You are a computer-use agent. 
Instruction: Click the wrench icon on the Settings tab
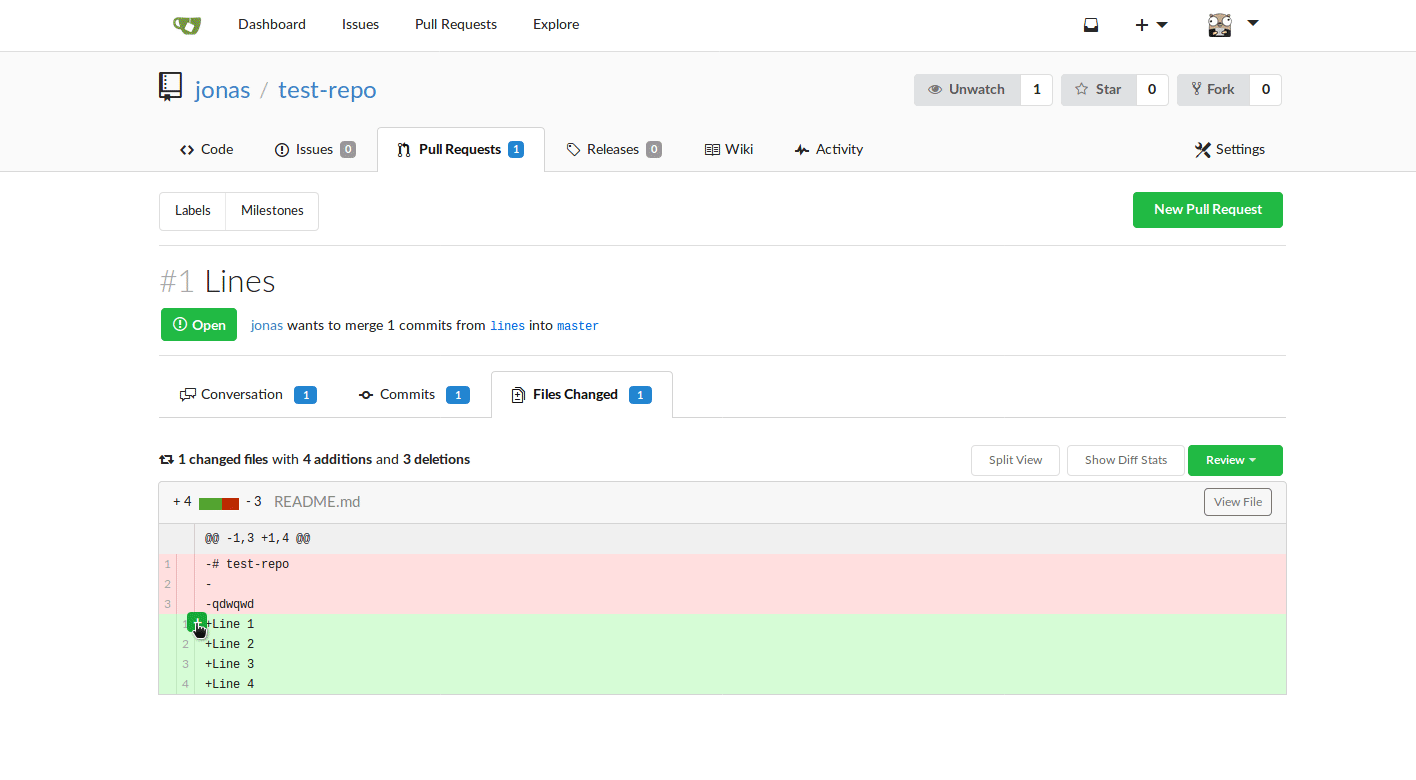1202,148
